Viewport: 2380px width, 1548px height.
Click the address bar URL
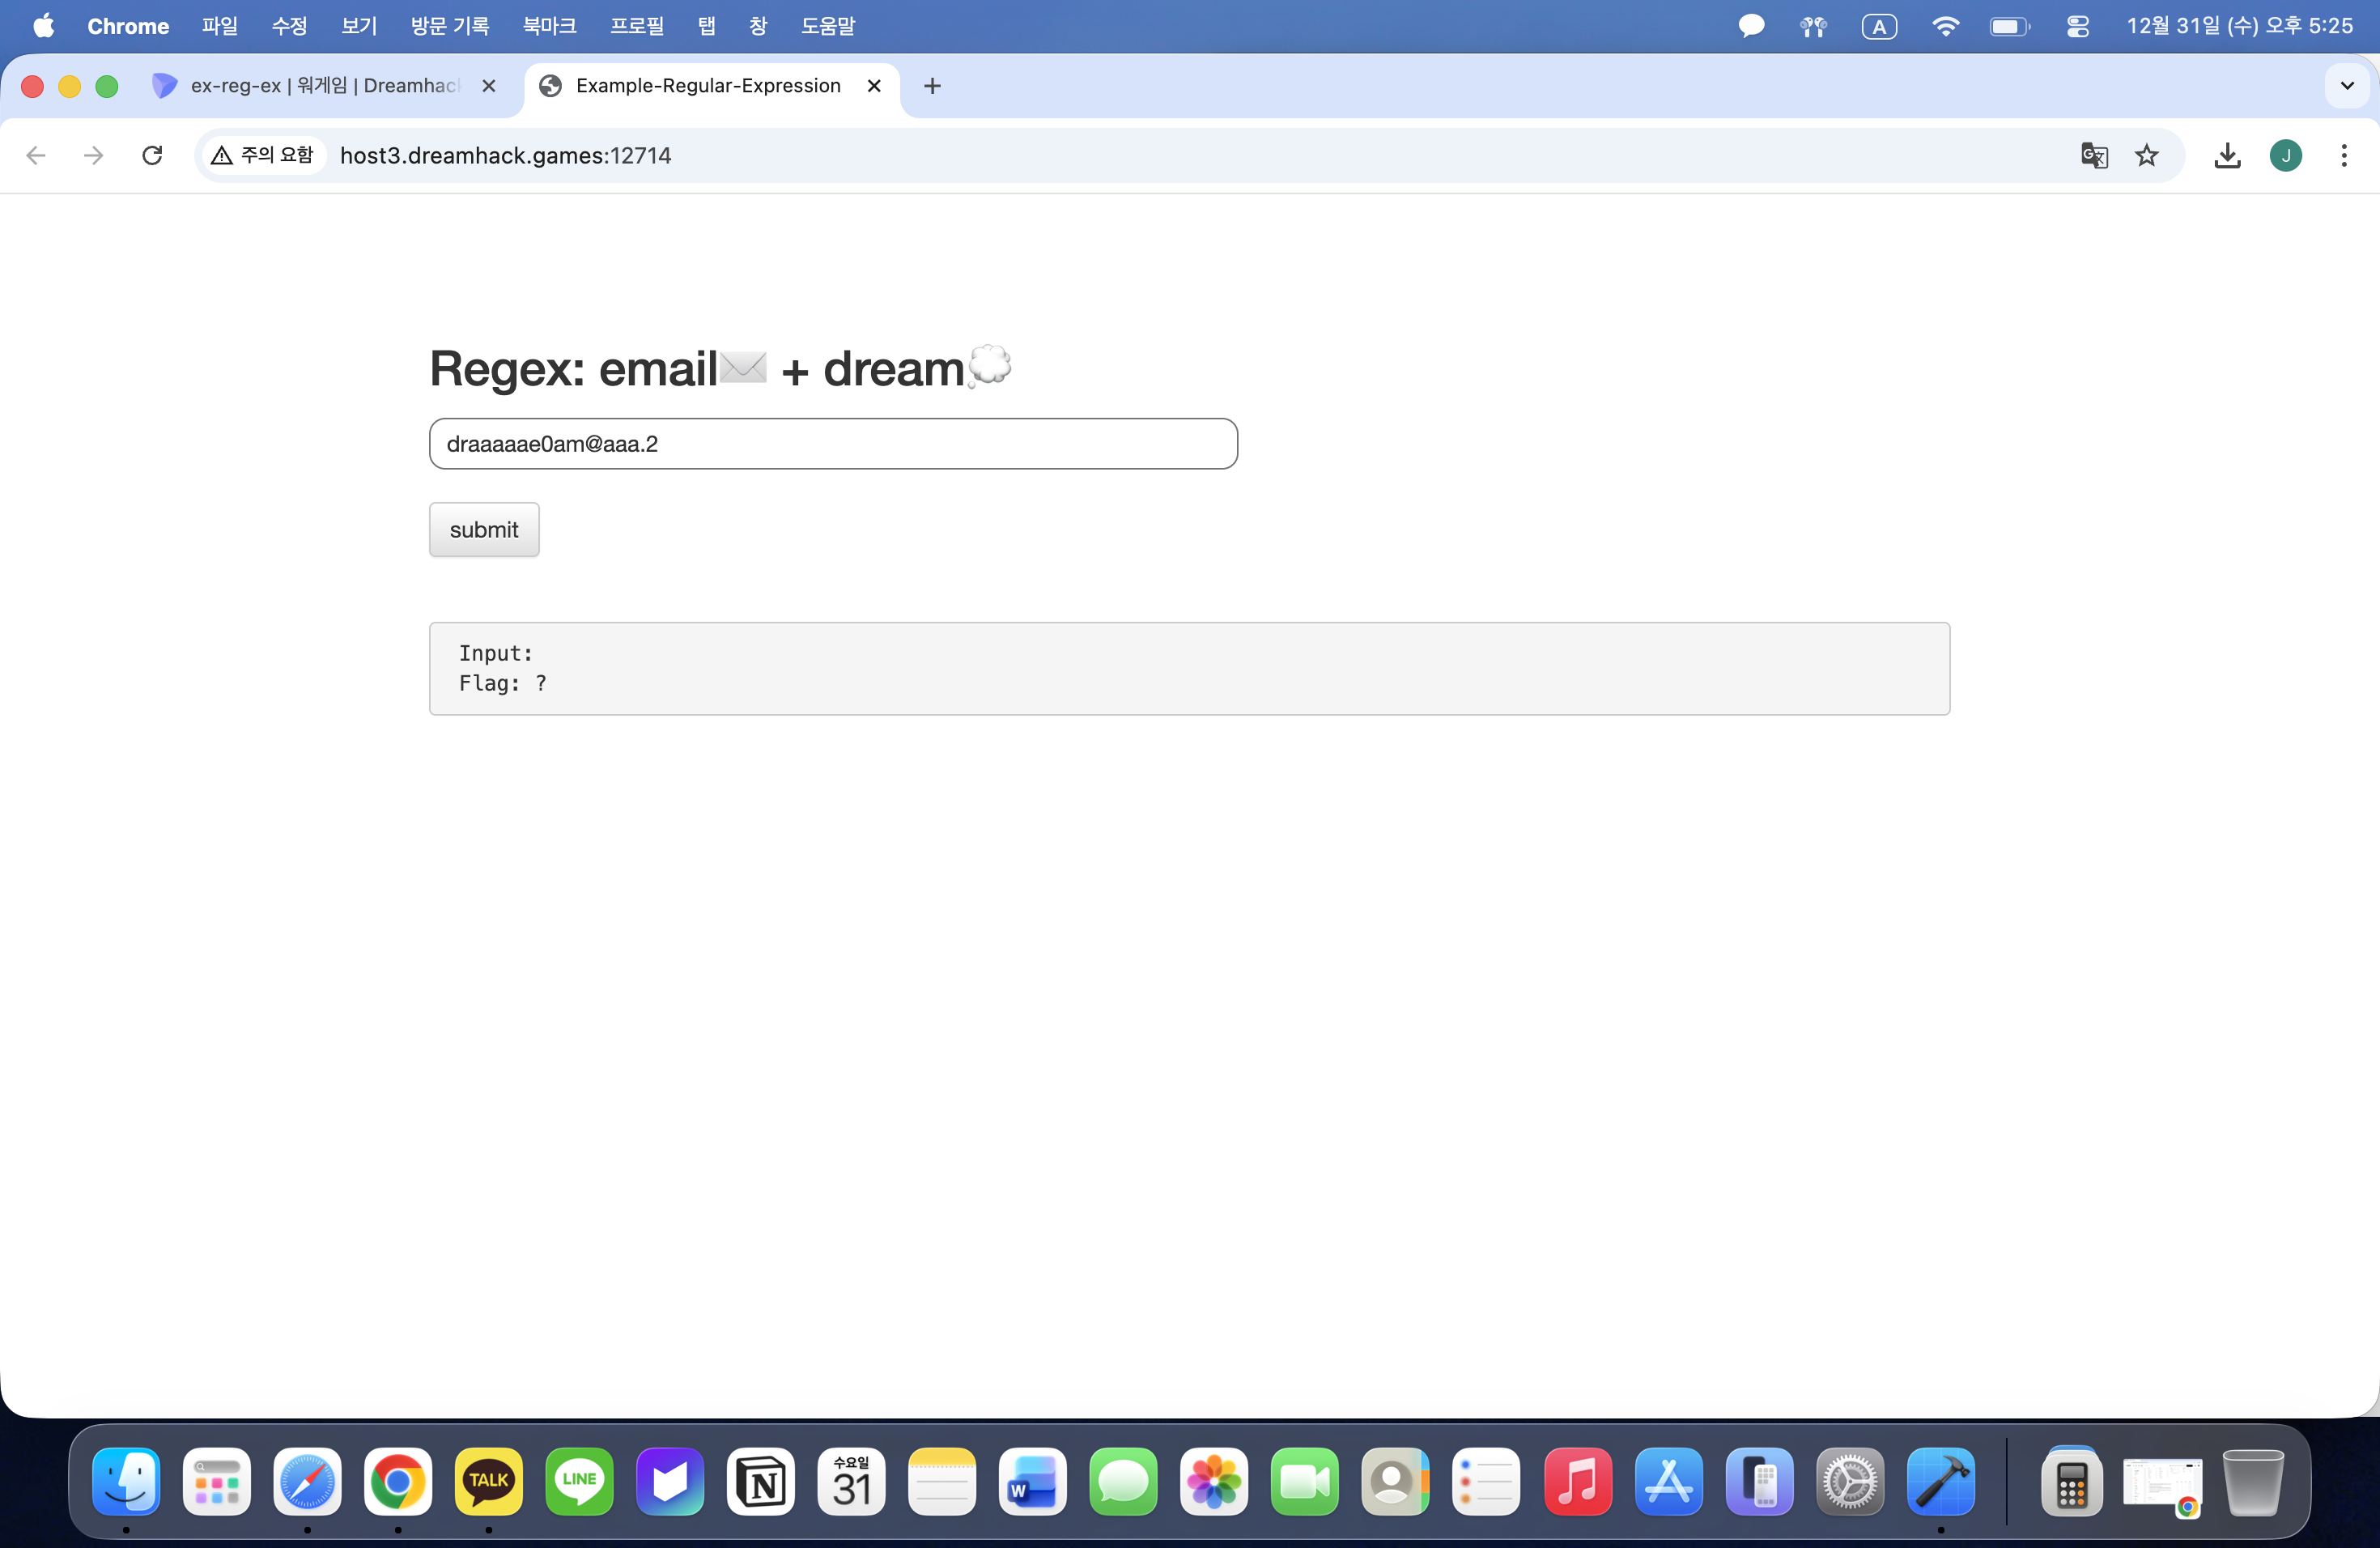(x=505, y=155)
